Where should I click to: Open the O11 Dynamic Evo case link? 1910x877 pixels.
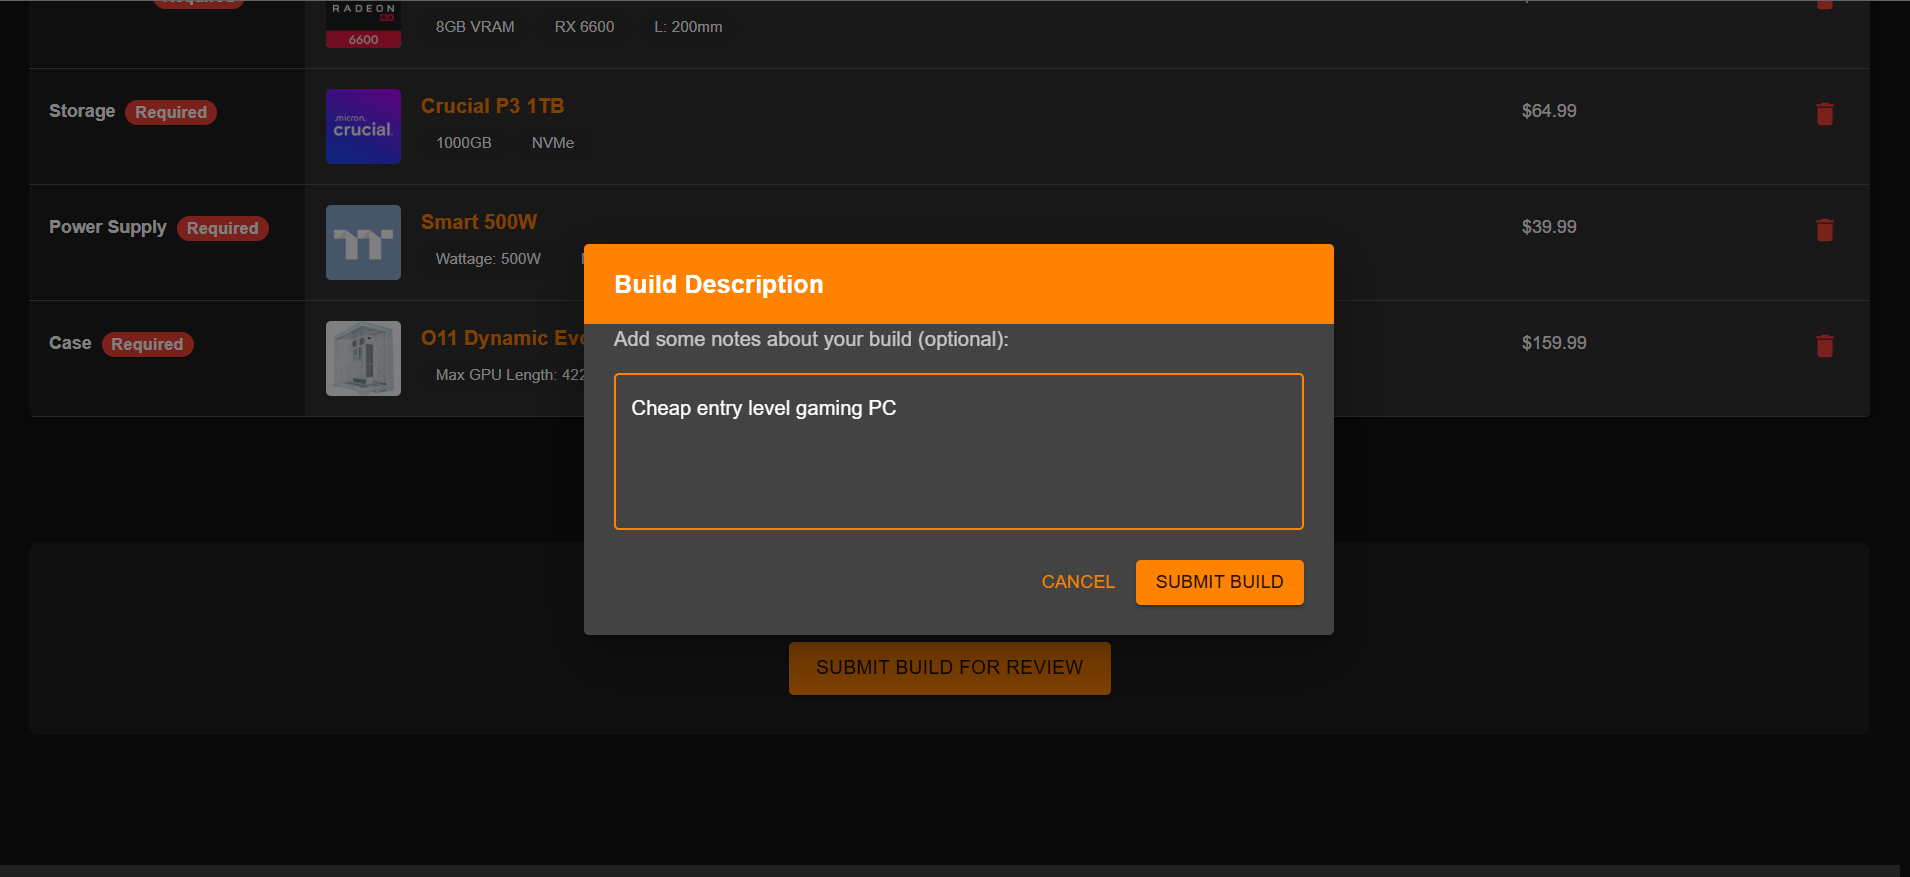(x=500, y=338)
